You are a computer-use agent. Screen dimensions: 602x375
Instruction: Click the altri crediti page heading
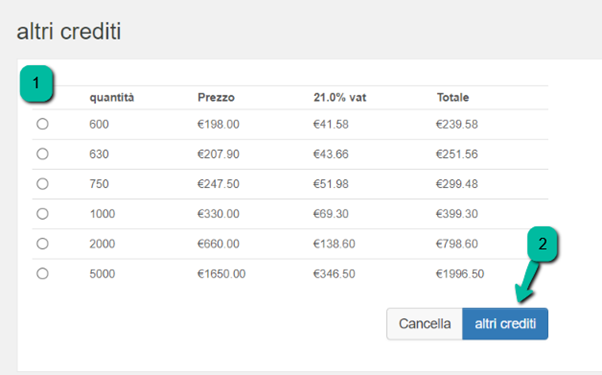point(69,31)
